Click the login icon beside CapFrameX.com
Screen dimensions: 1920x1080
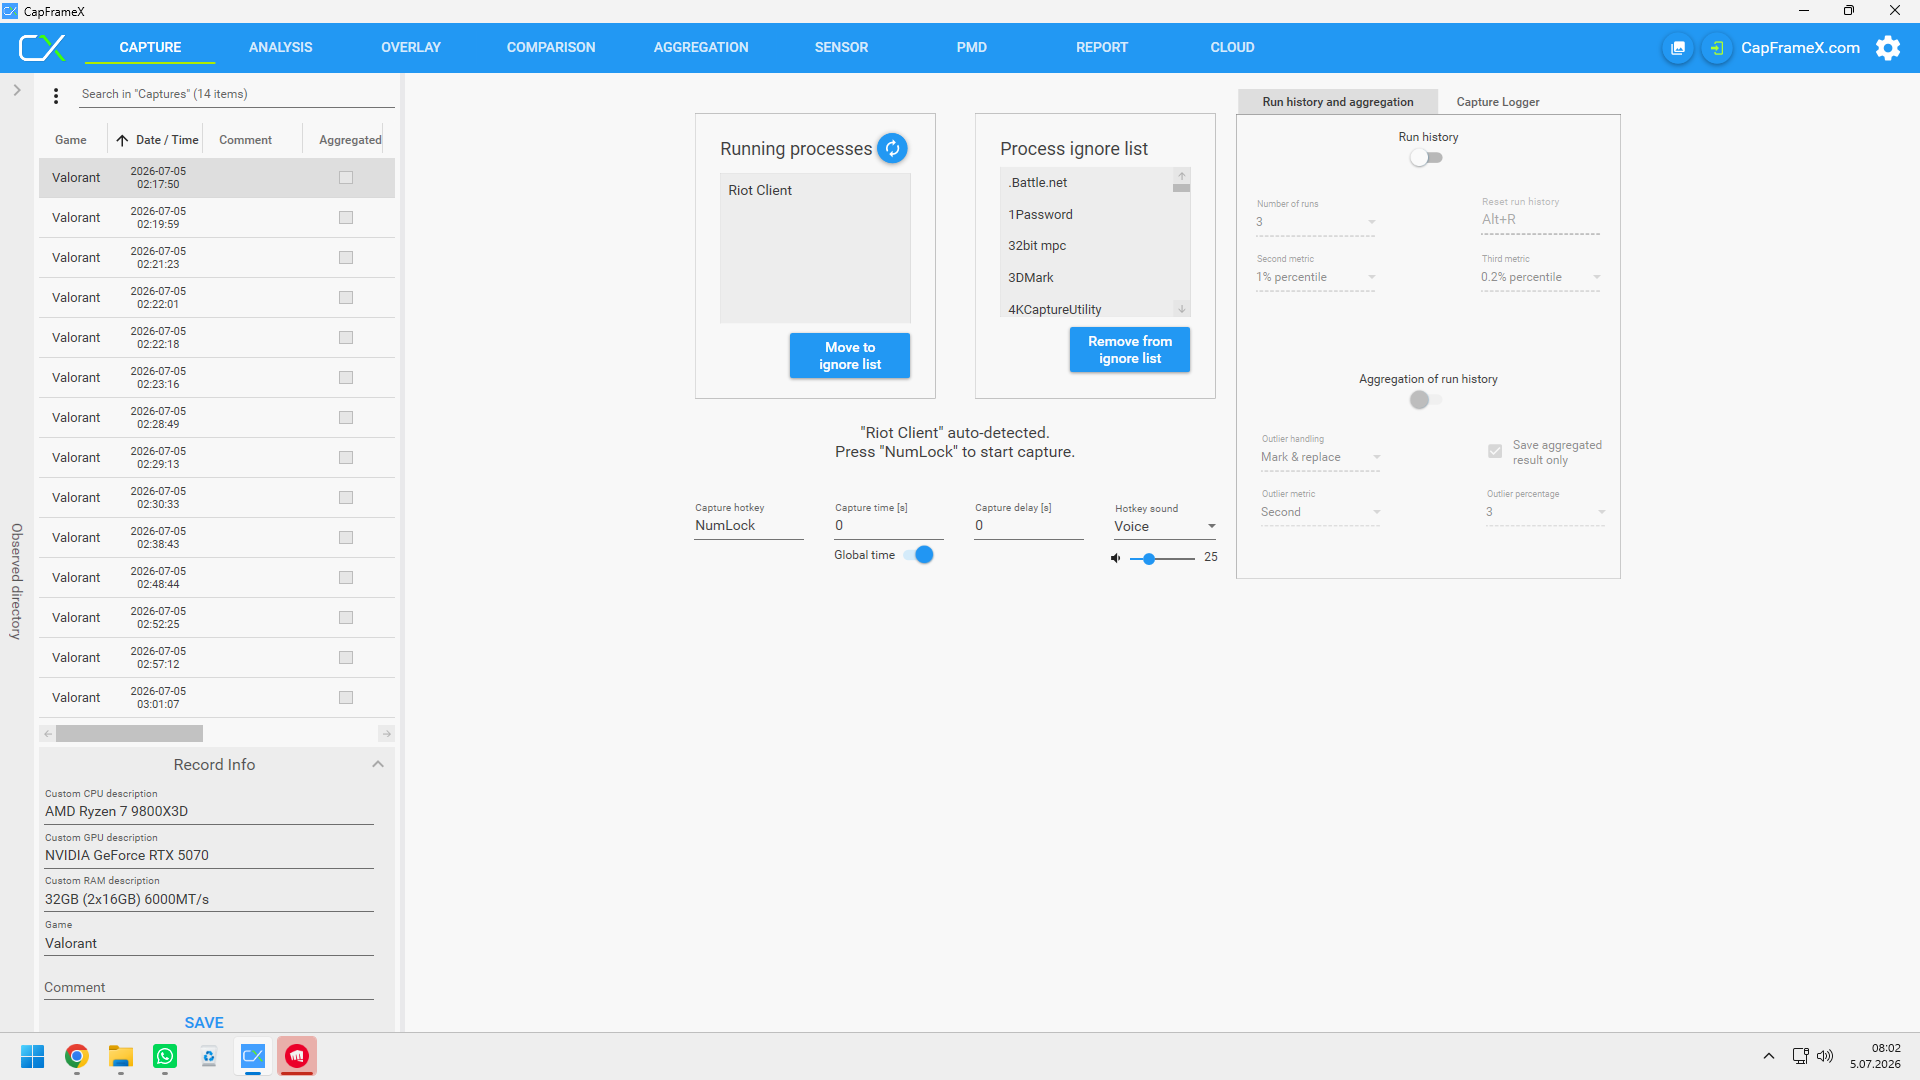[x=1717, y=48]
